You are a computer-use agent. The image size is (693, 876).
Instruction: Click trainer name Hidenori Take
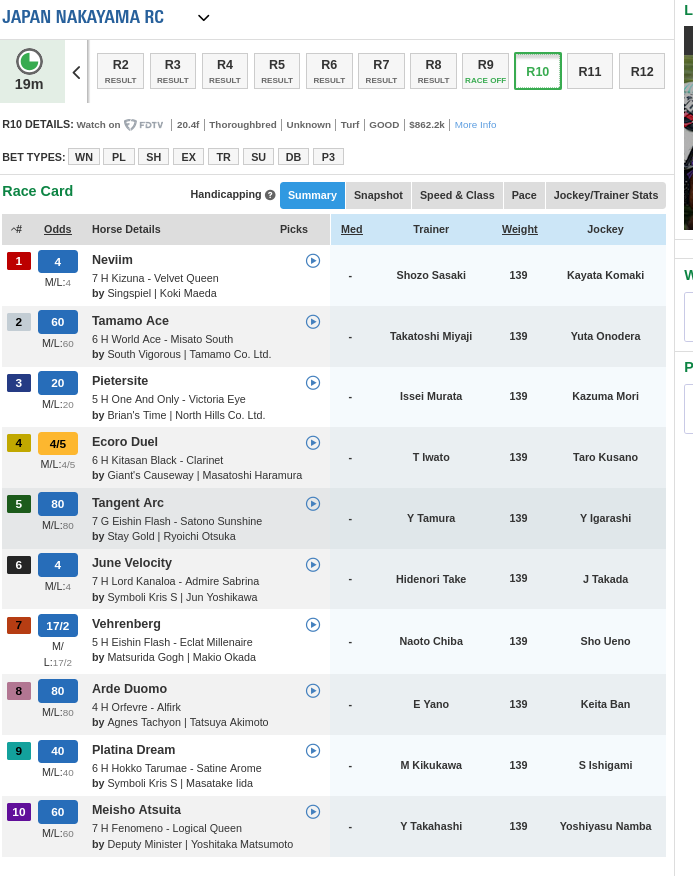coord(431,579)
